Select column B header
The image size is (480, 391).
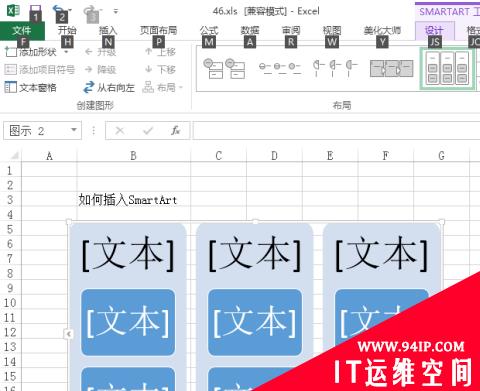pyautogui.click(x=133, y=156)
